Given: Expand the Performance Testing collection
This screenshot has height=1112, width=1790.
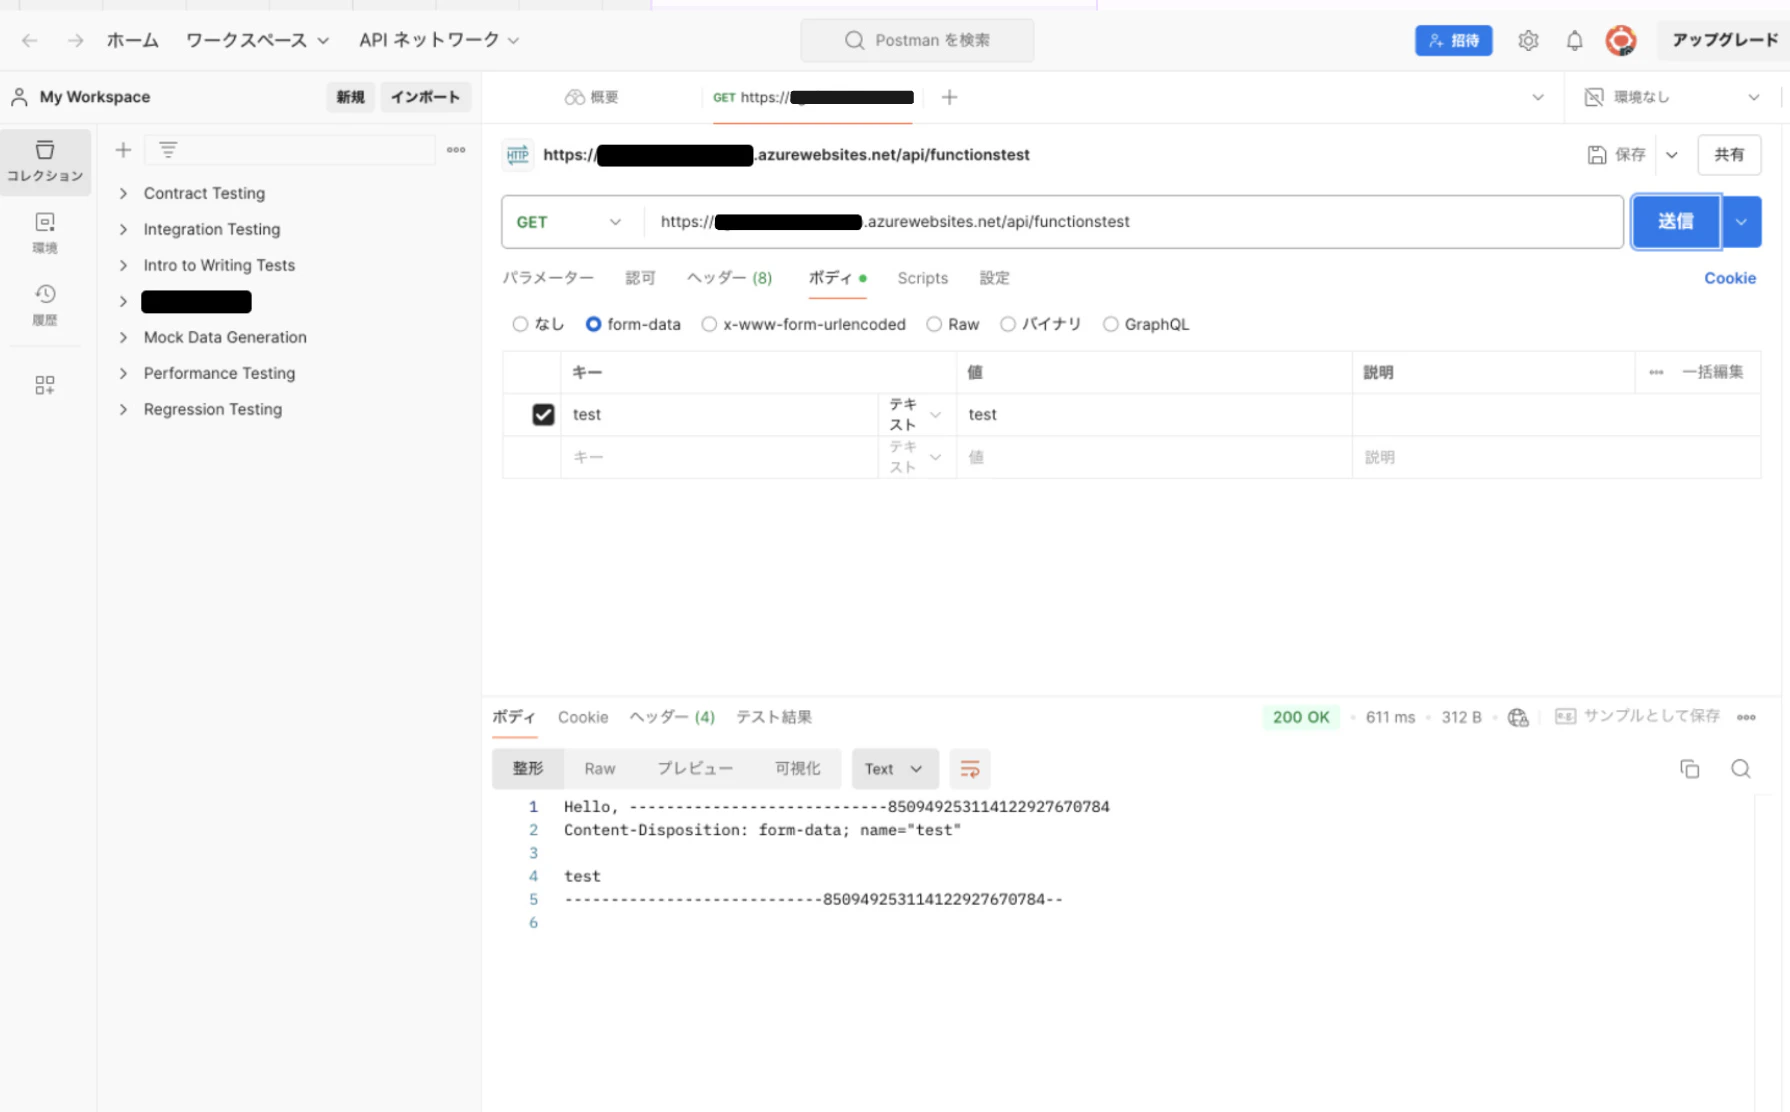Looking at the screenshot, I should pyautogui.click(x=123, y=373).
